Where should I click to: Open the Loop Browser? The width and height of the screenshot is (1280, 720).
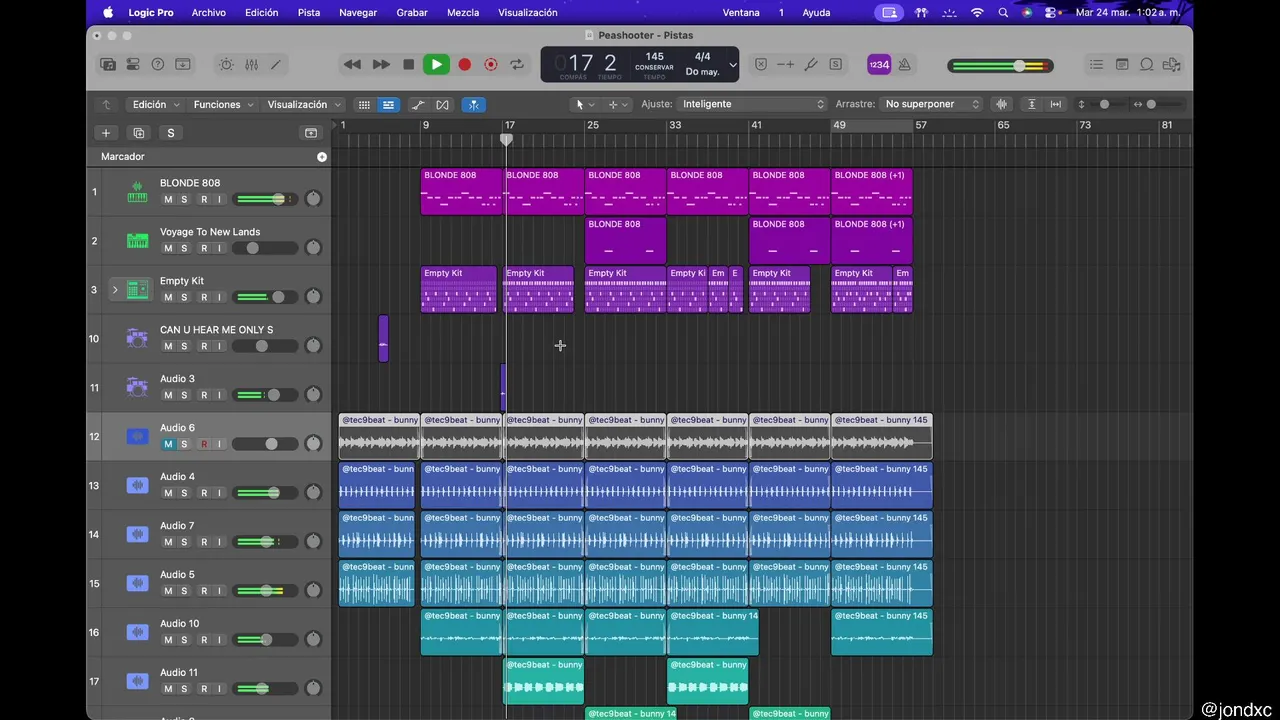pyautogui.click(x=1147, y=64)
